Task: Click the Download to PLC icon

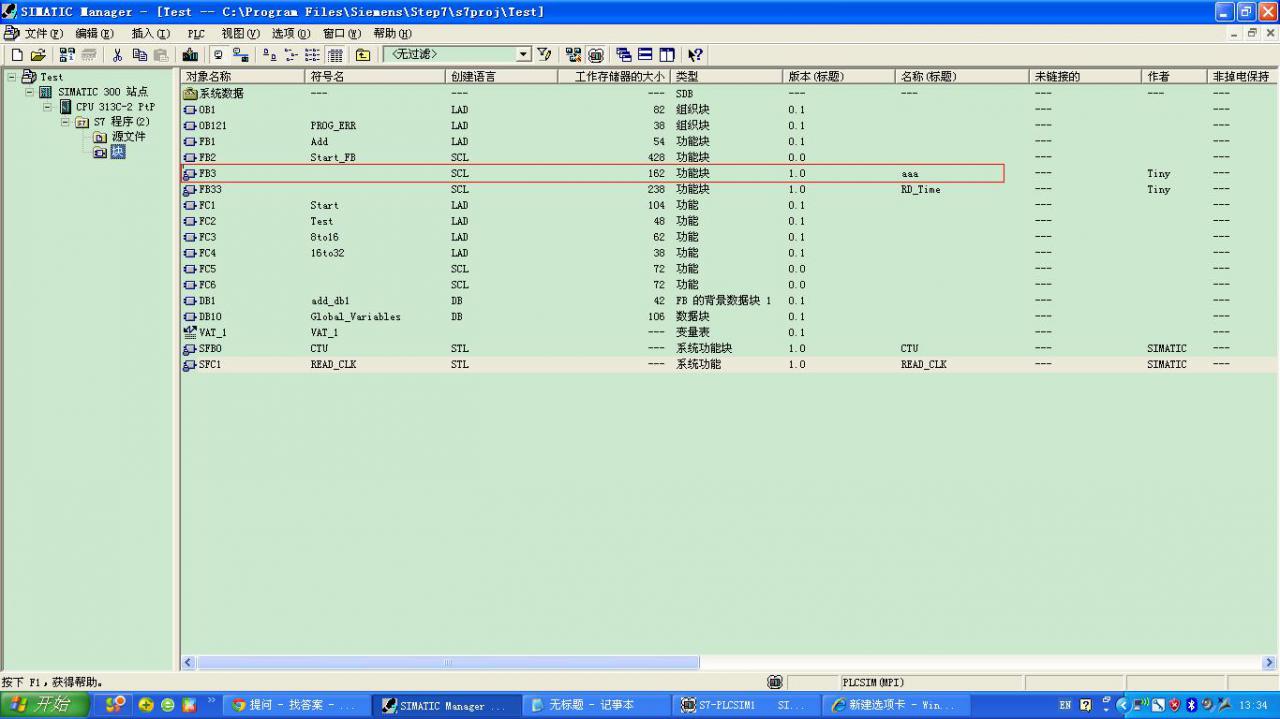Action: [190, 55]
